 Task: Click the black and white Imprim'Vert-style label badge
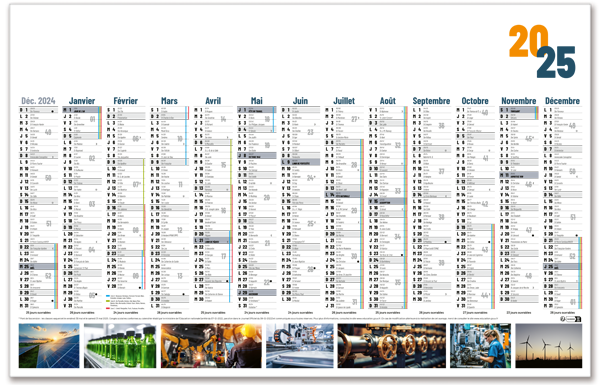[x=574, y=319]
